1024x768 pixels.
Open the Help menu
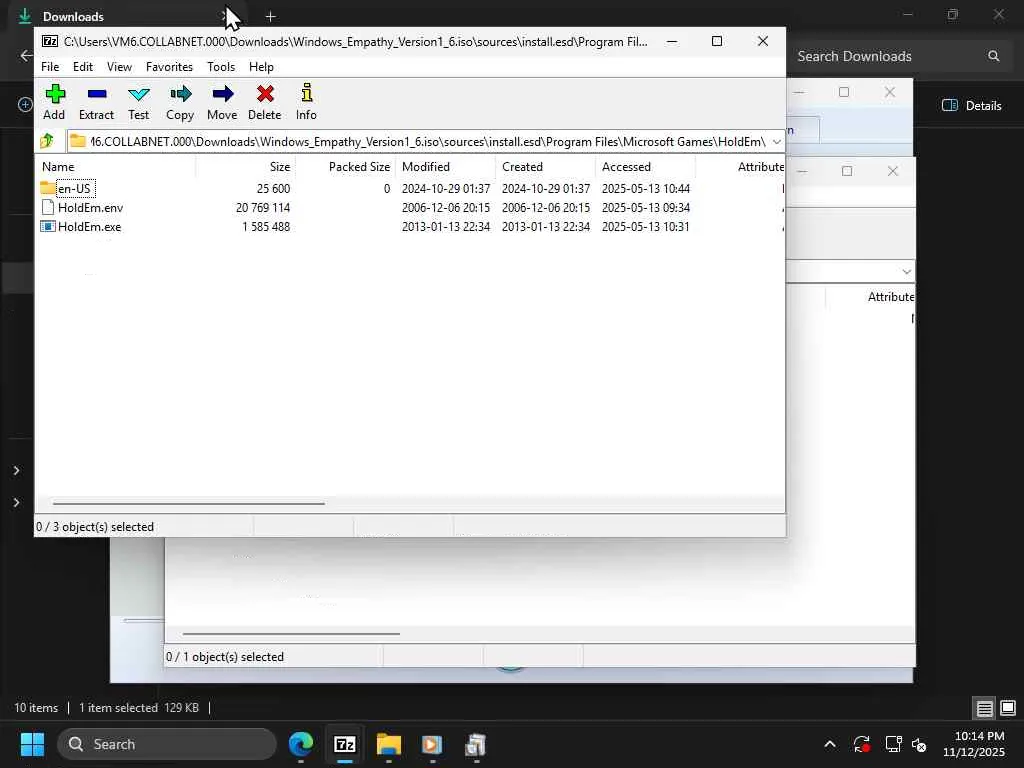point(261,67)
